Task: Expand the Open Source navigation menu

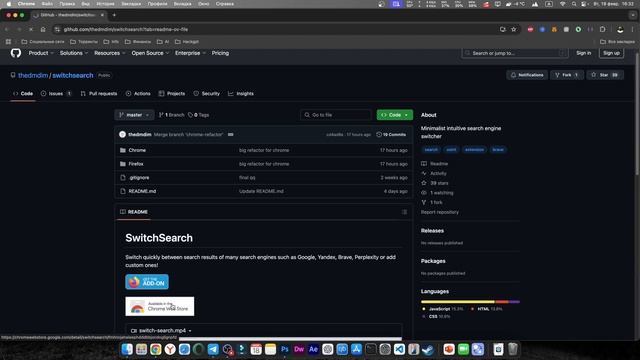Action: (150, 53)
